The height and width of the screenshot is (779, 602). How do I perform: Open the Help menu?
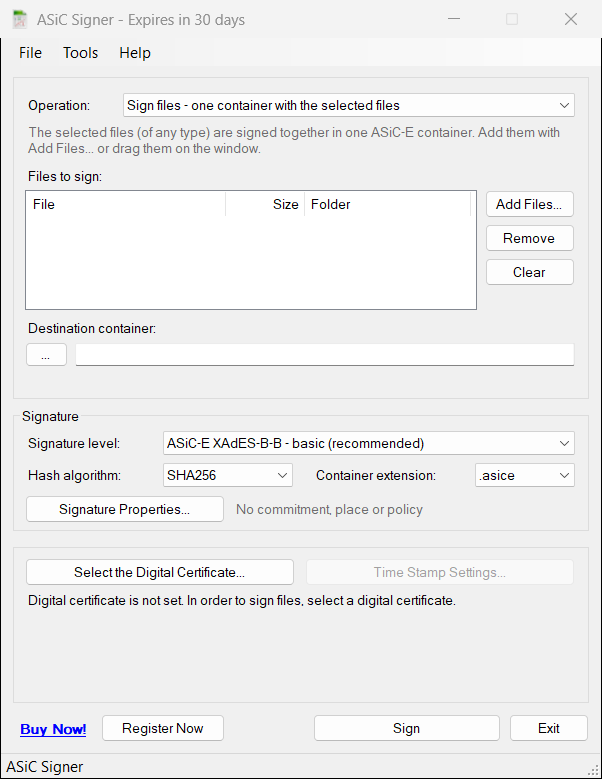click(135, 53)
